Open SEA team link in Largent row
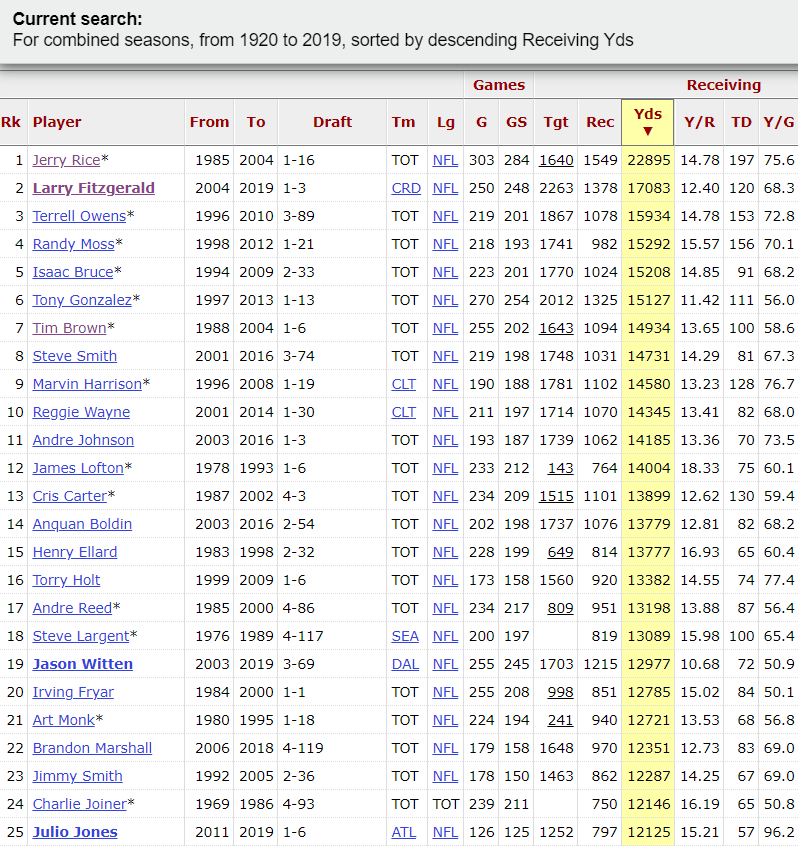Screen dimensions: 798x846 [x=405, y=637]
